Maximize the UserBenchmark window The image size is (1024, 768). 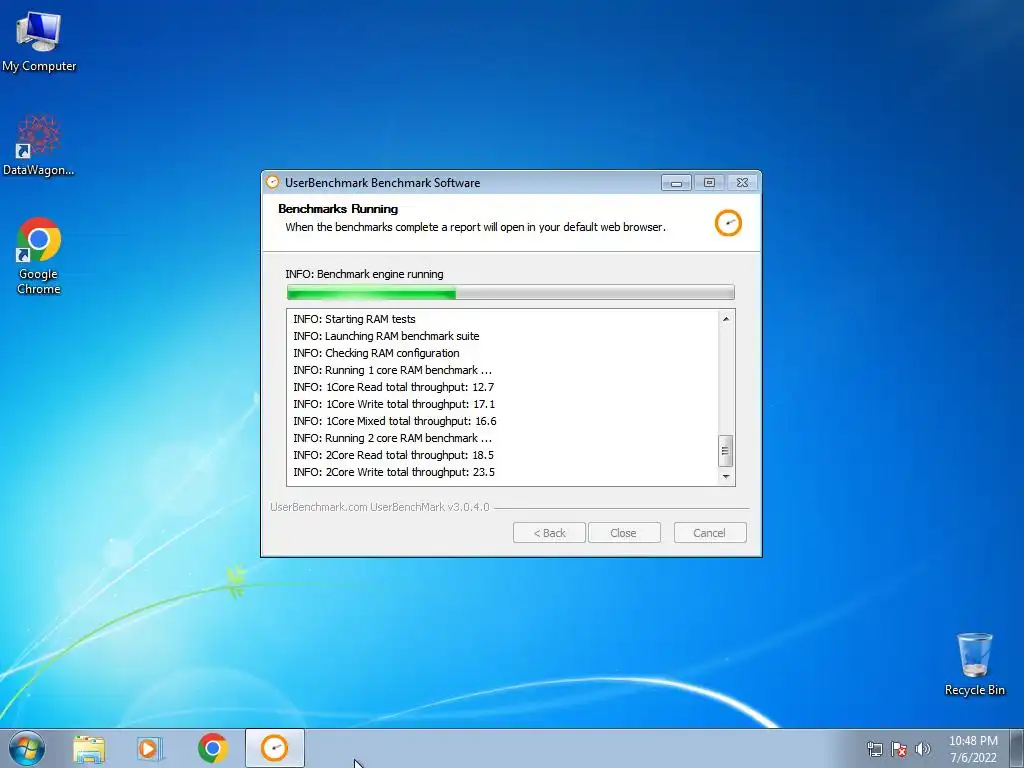[709, 183]
